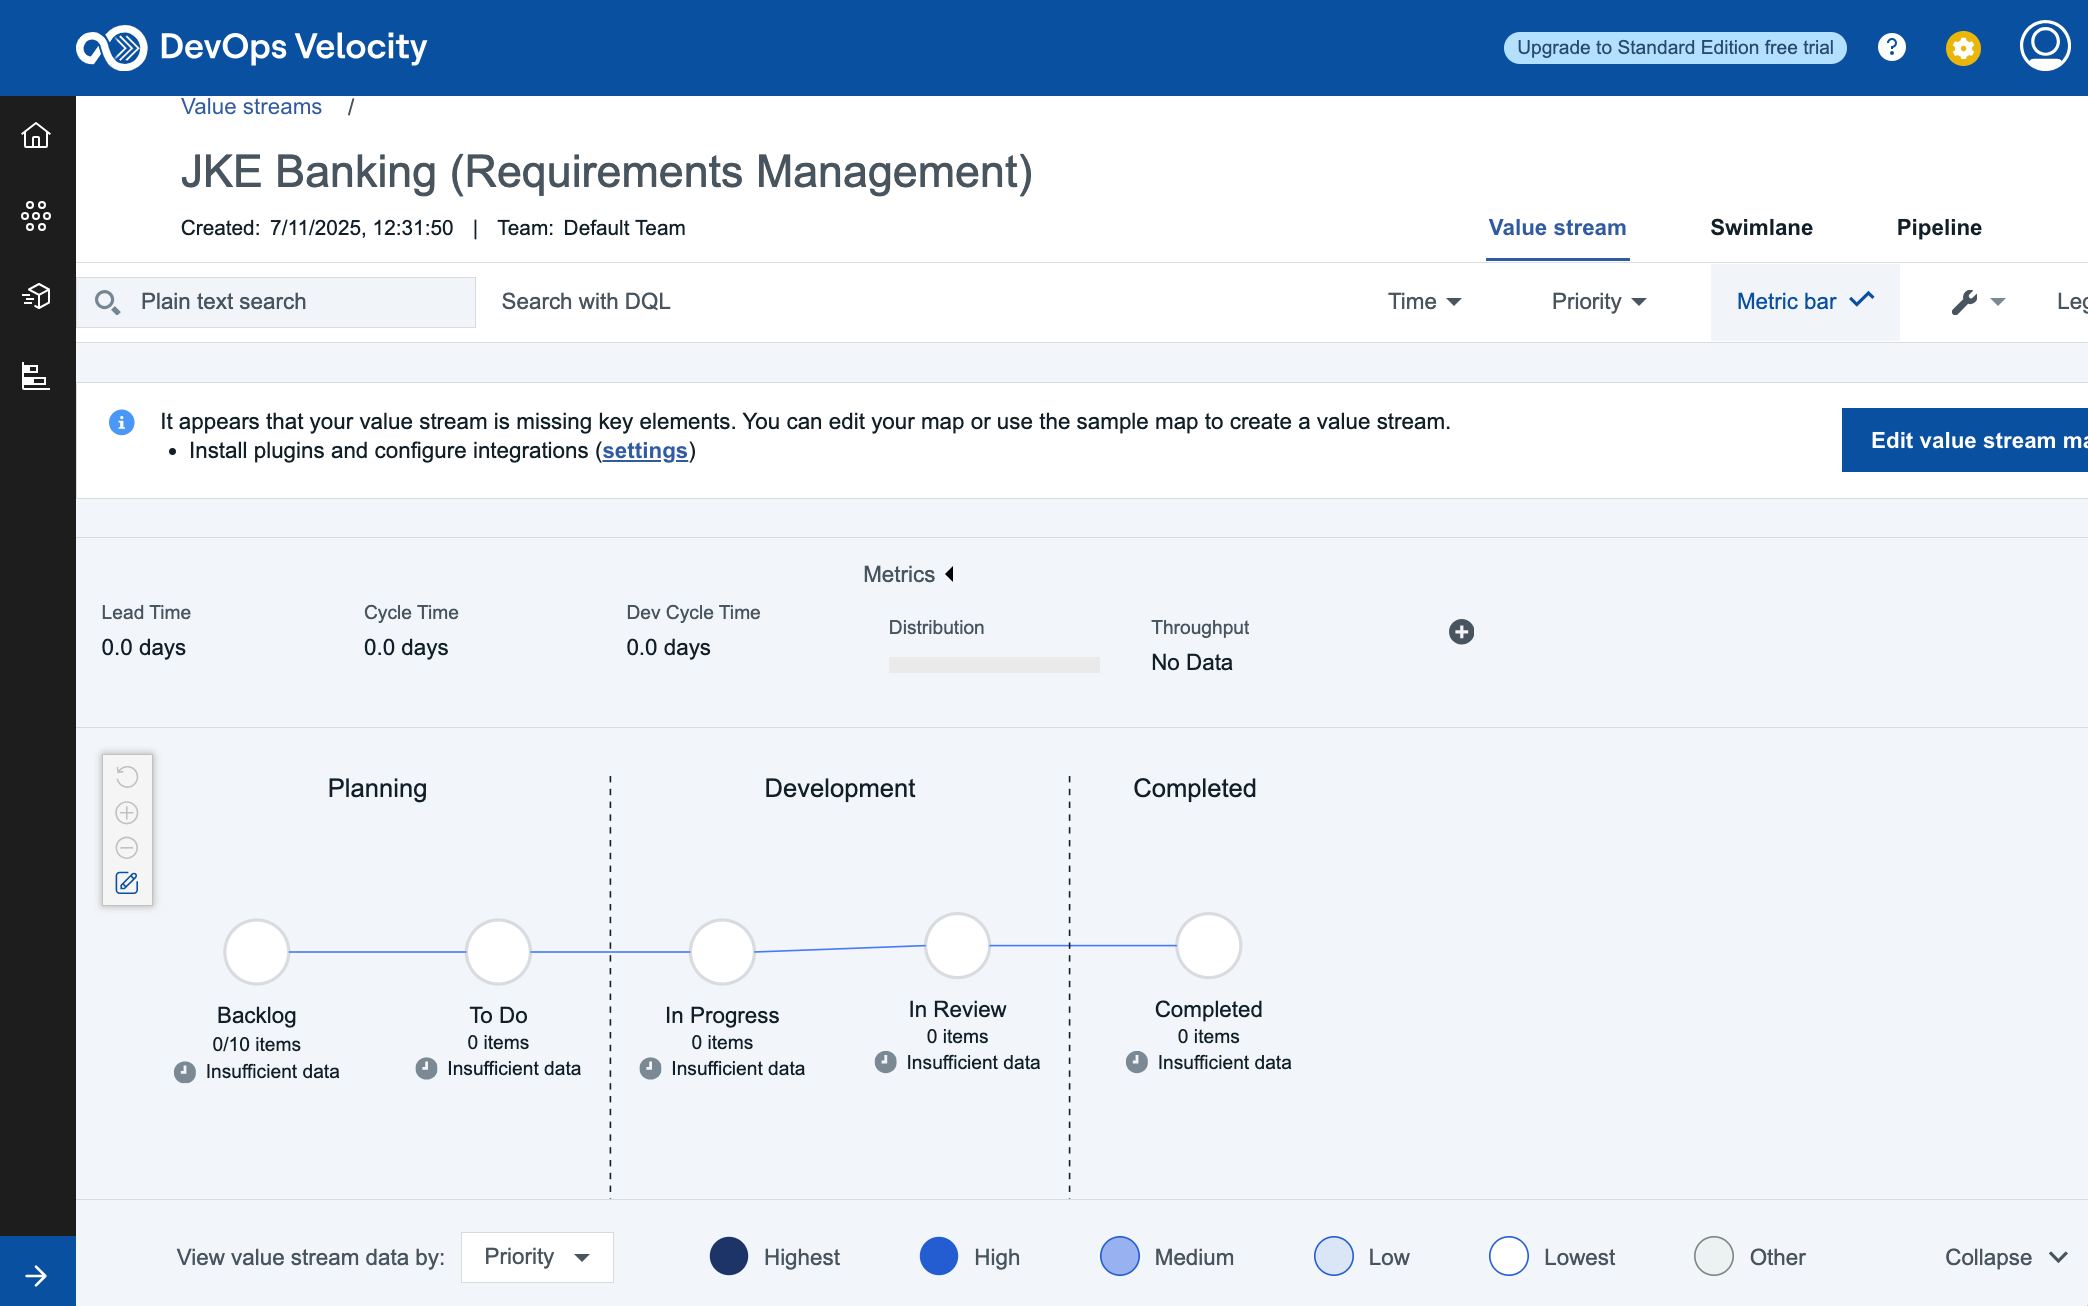
Task: Click the DevOps Velocity logo
Action: coord(252,47)
